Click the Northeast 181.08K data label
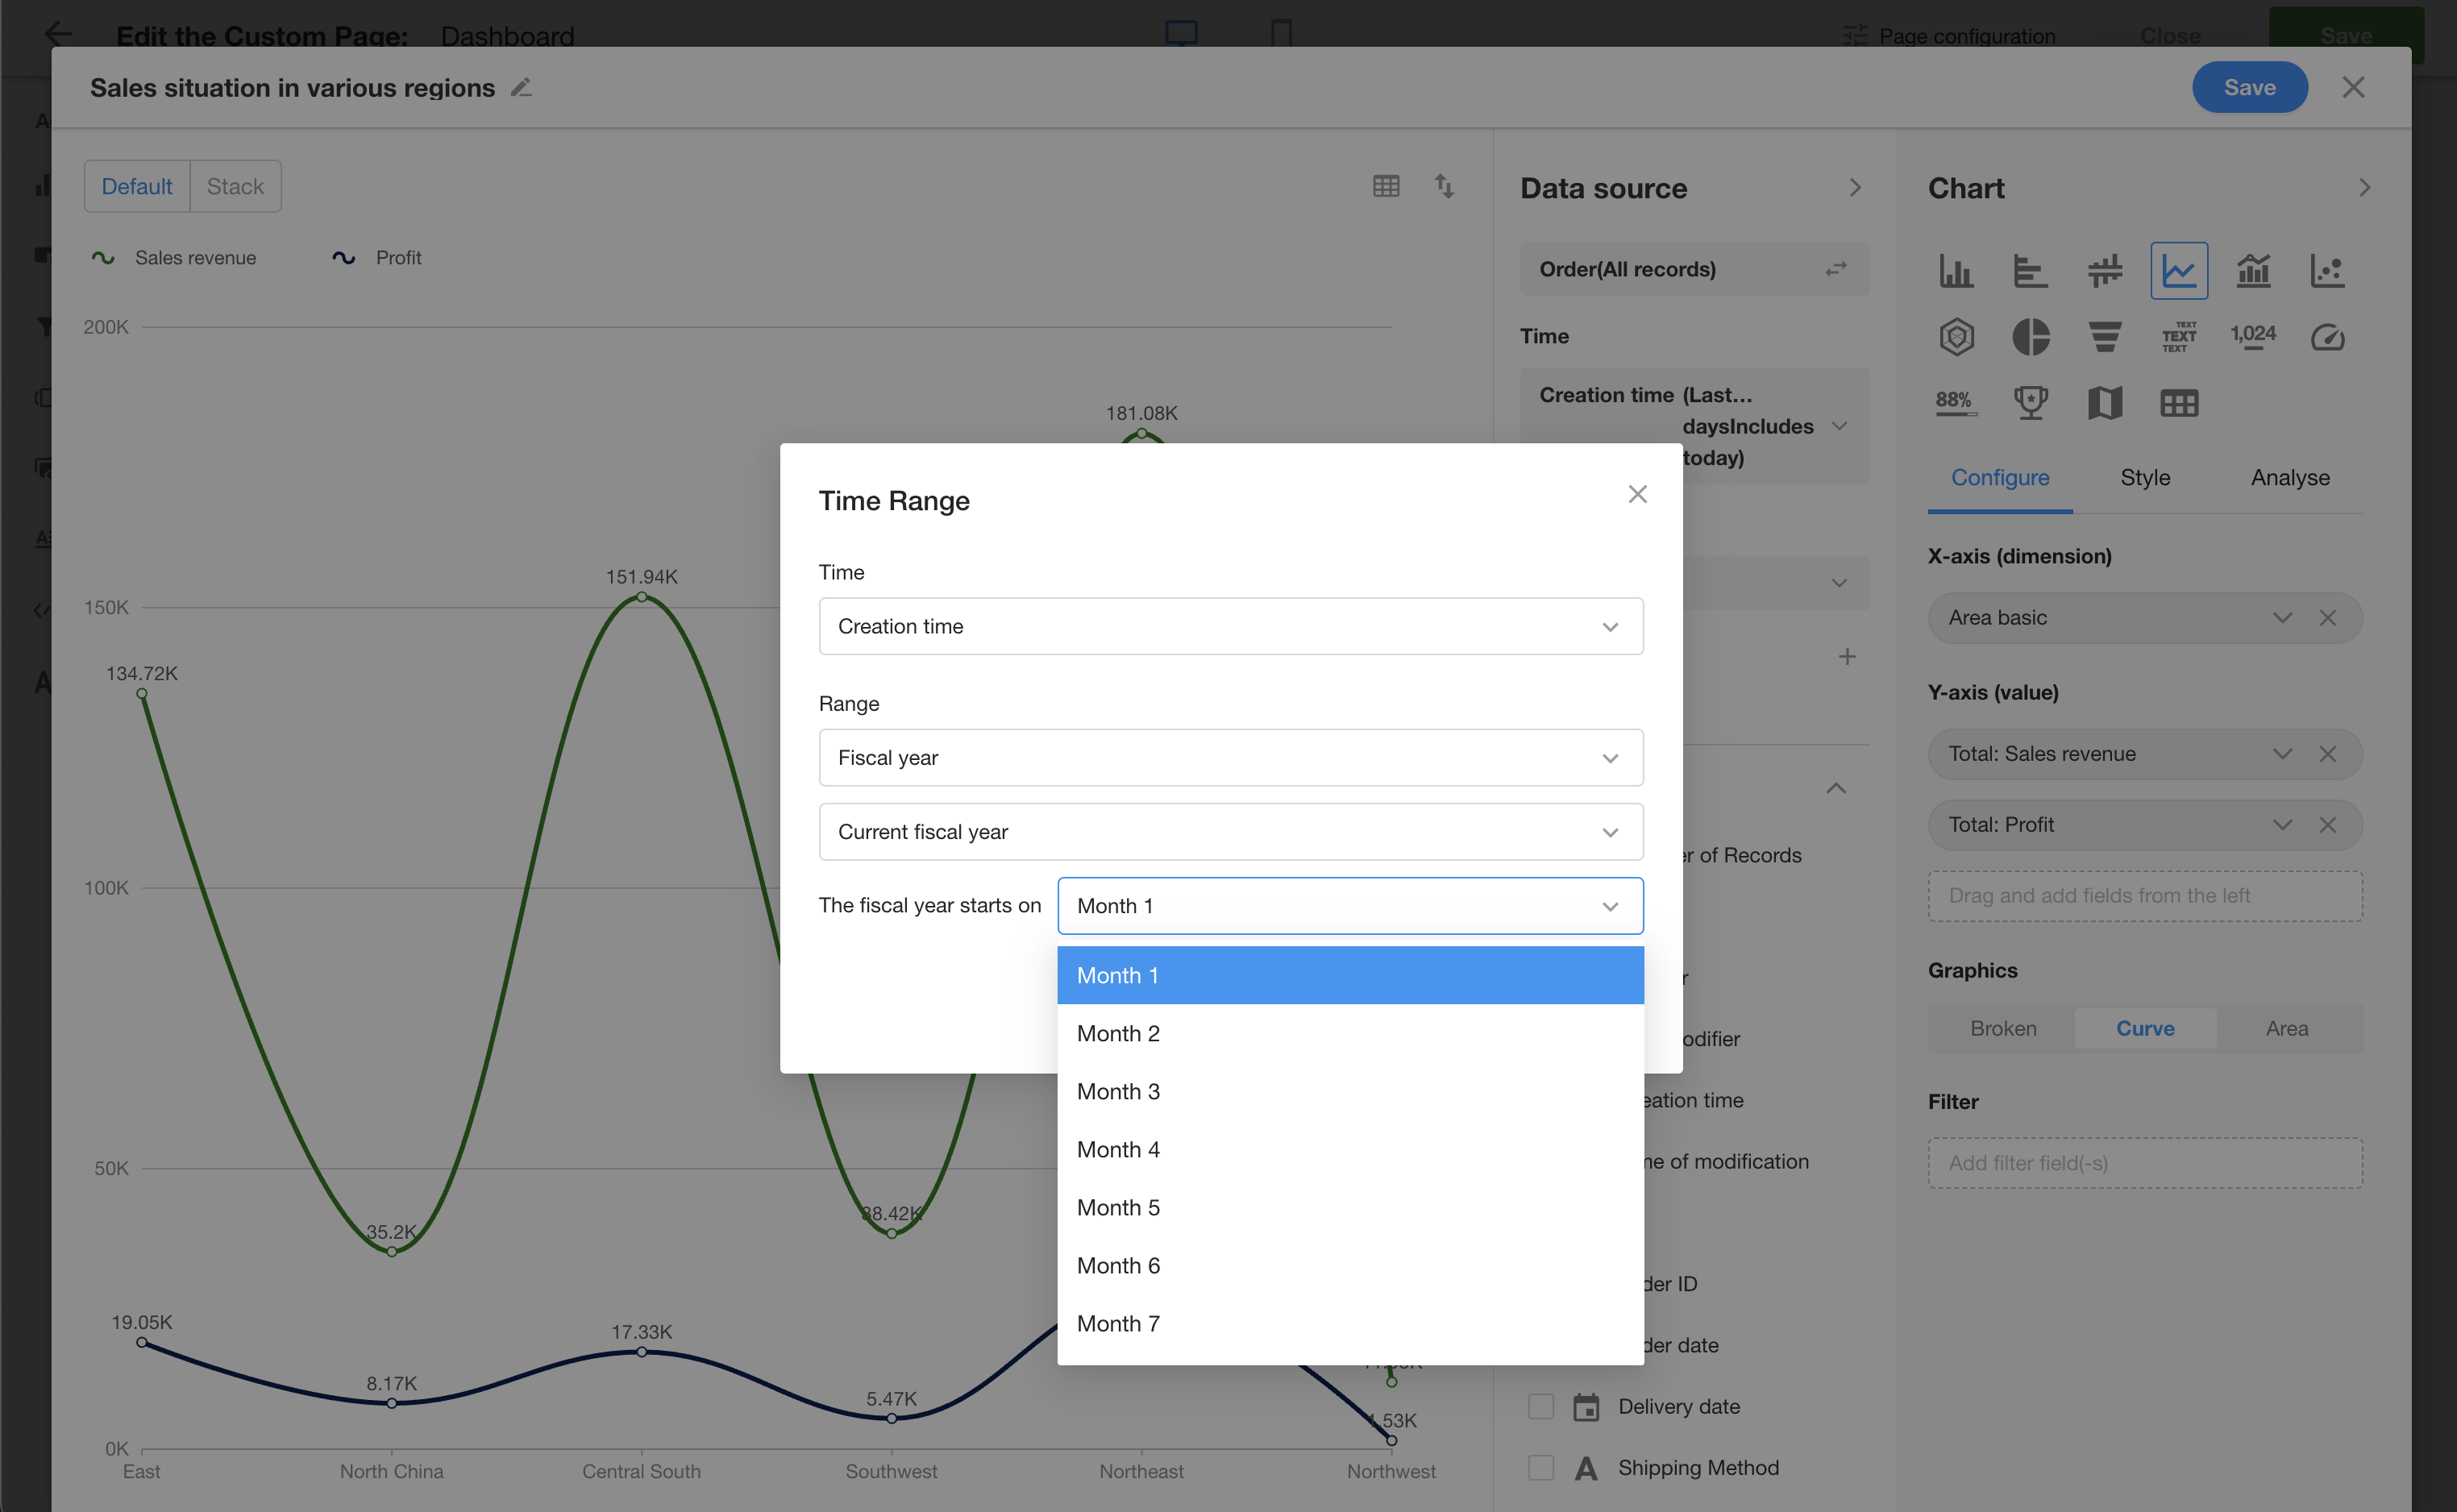Viewport: 2457px width, 1512px height. (x=1141, y=413)
